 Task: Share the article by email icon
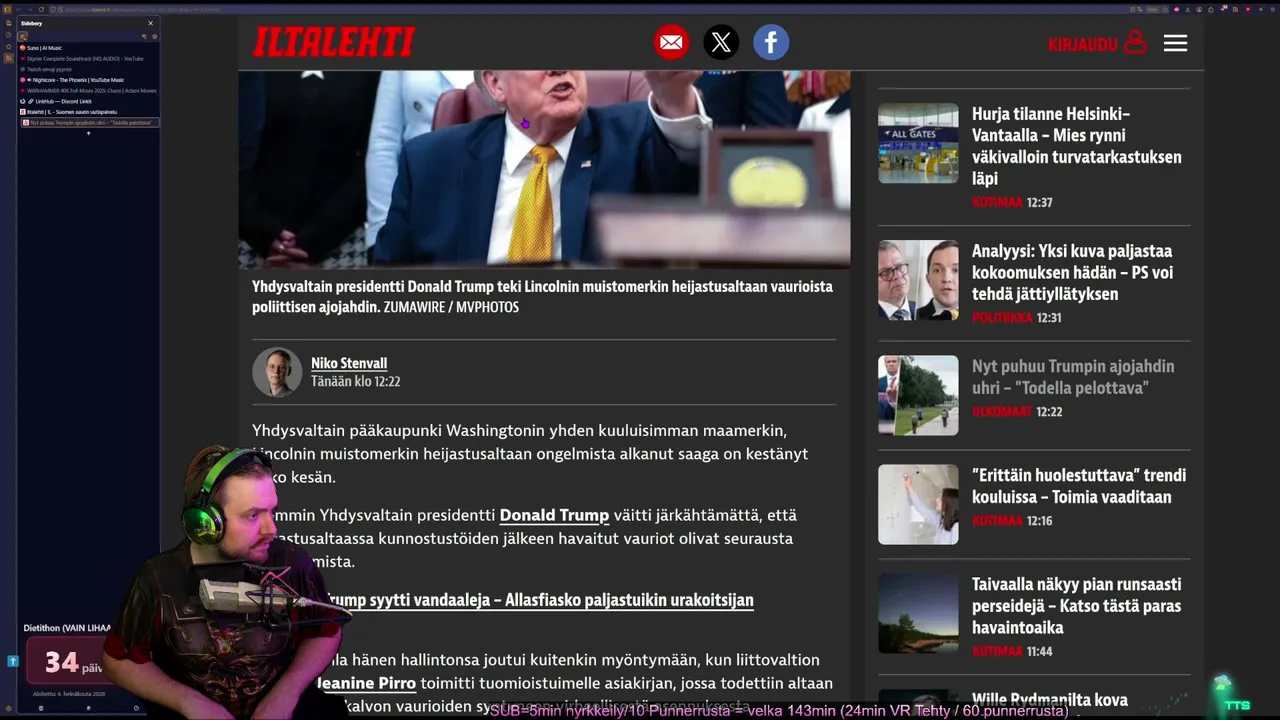[x=671, y=43]
